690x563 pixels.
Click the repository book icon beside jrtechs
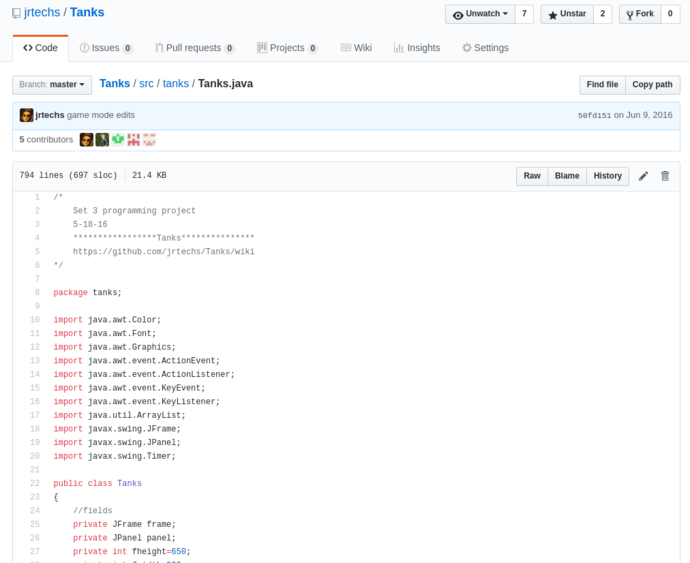[x=16, y=14]
